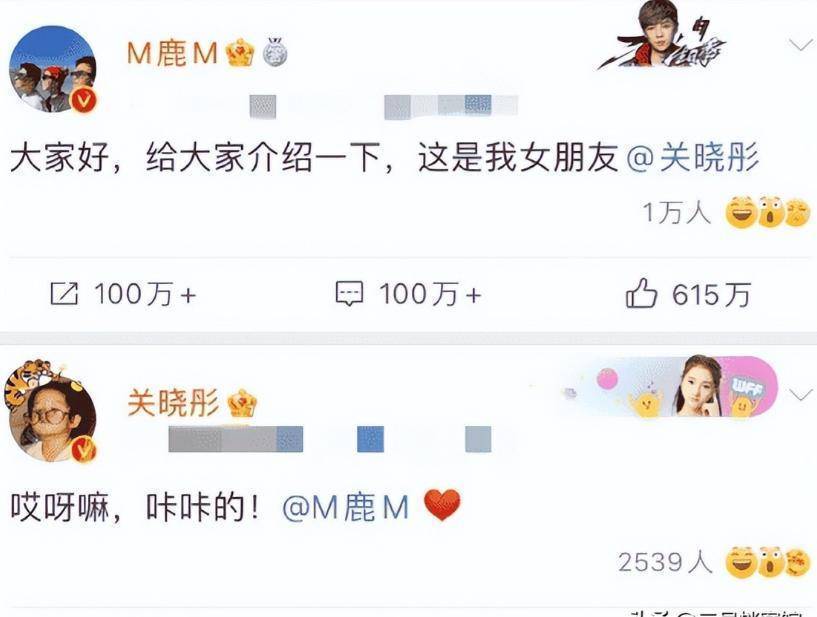Click the verified V badge on 关晓彤's avatar
The width and height of the screenshot is (817, 617).
pyautogui.click(x=84, y=449)
